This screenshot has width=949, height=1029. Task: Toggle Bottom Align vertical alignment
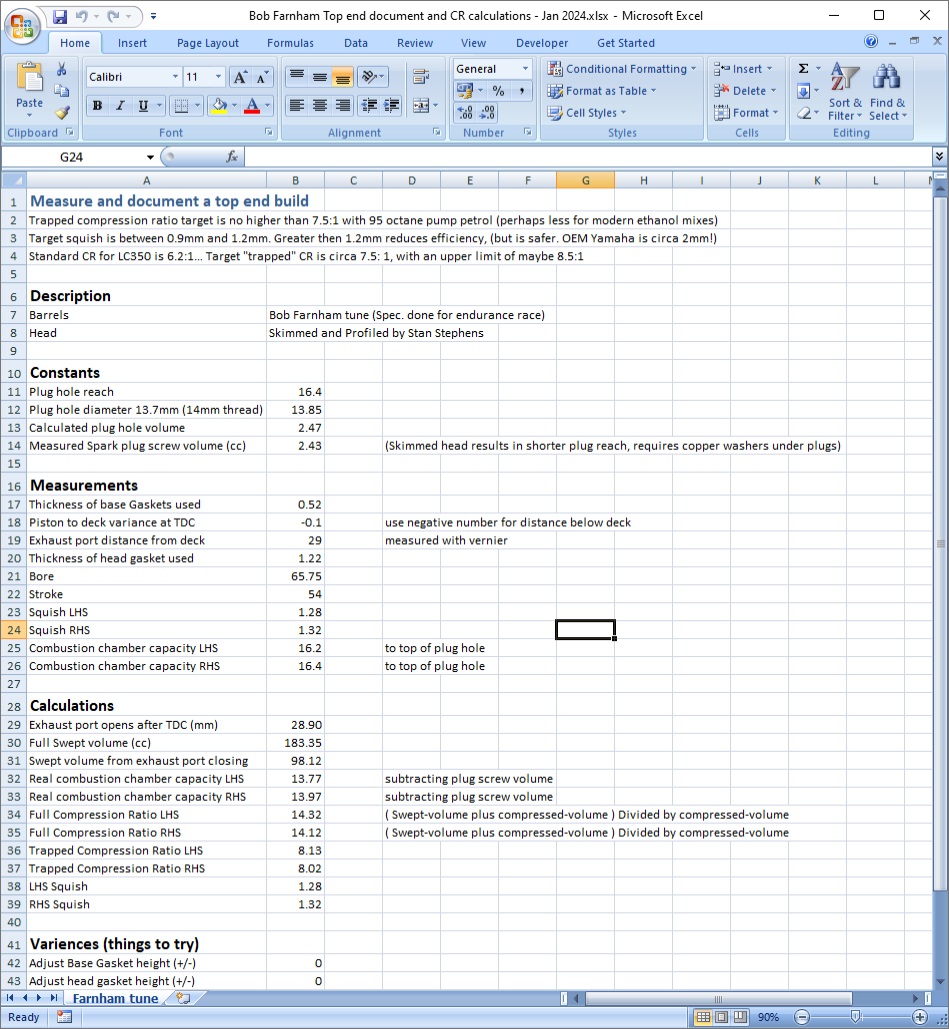tap(343, 77)
